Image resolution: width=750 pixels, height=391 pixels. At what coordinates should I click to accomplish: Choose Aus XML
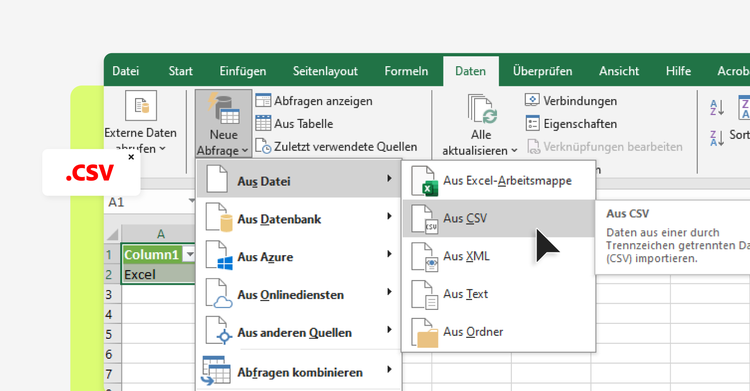[499, 256]
